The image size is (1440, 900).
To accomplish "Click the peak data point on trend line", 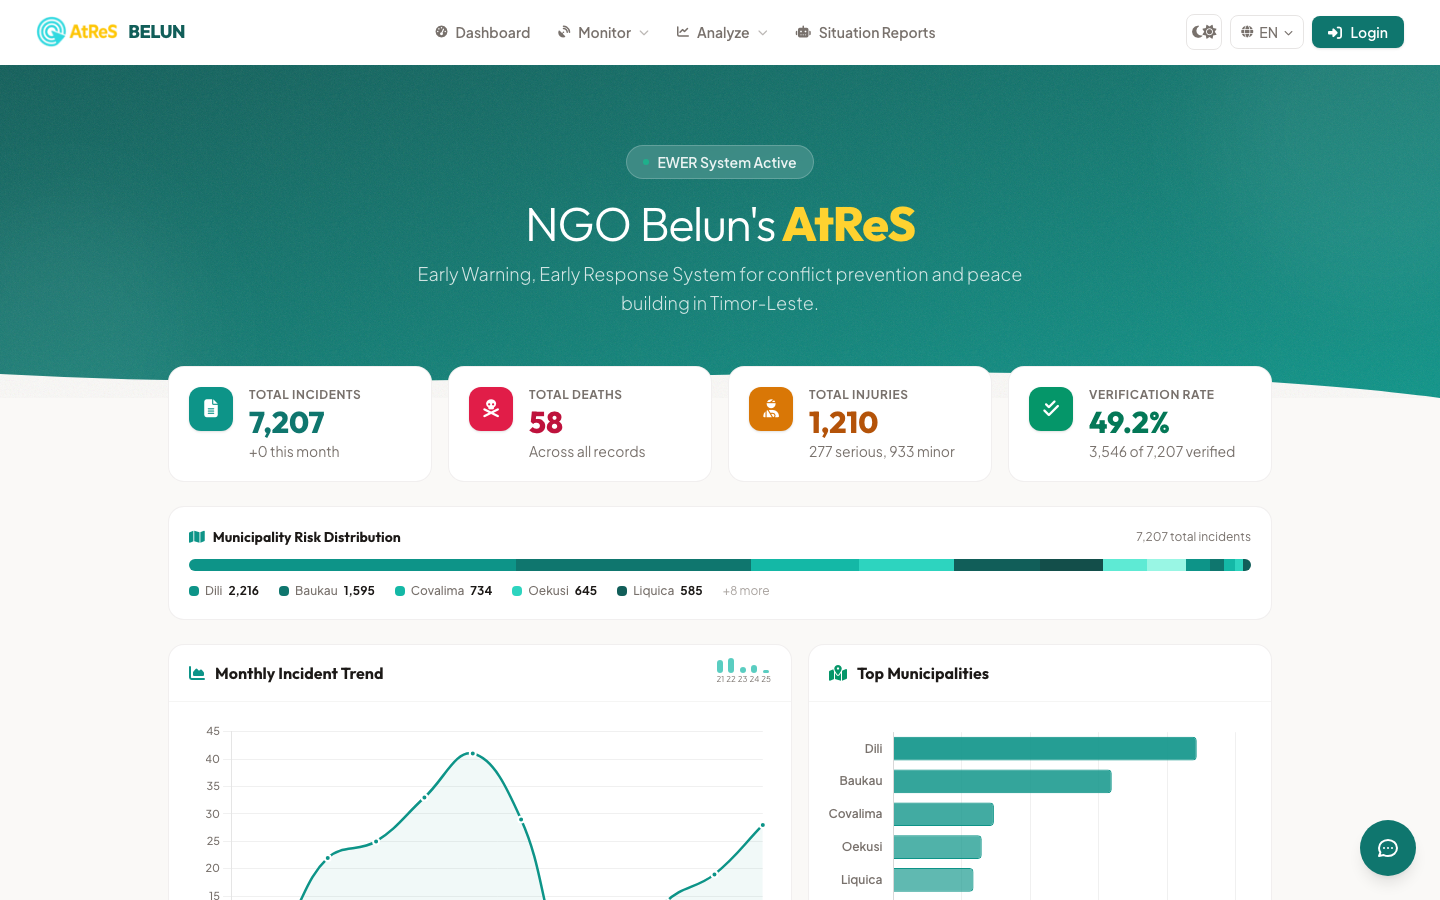I will tap(472, 753).
